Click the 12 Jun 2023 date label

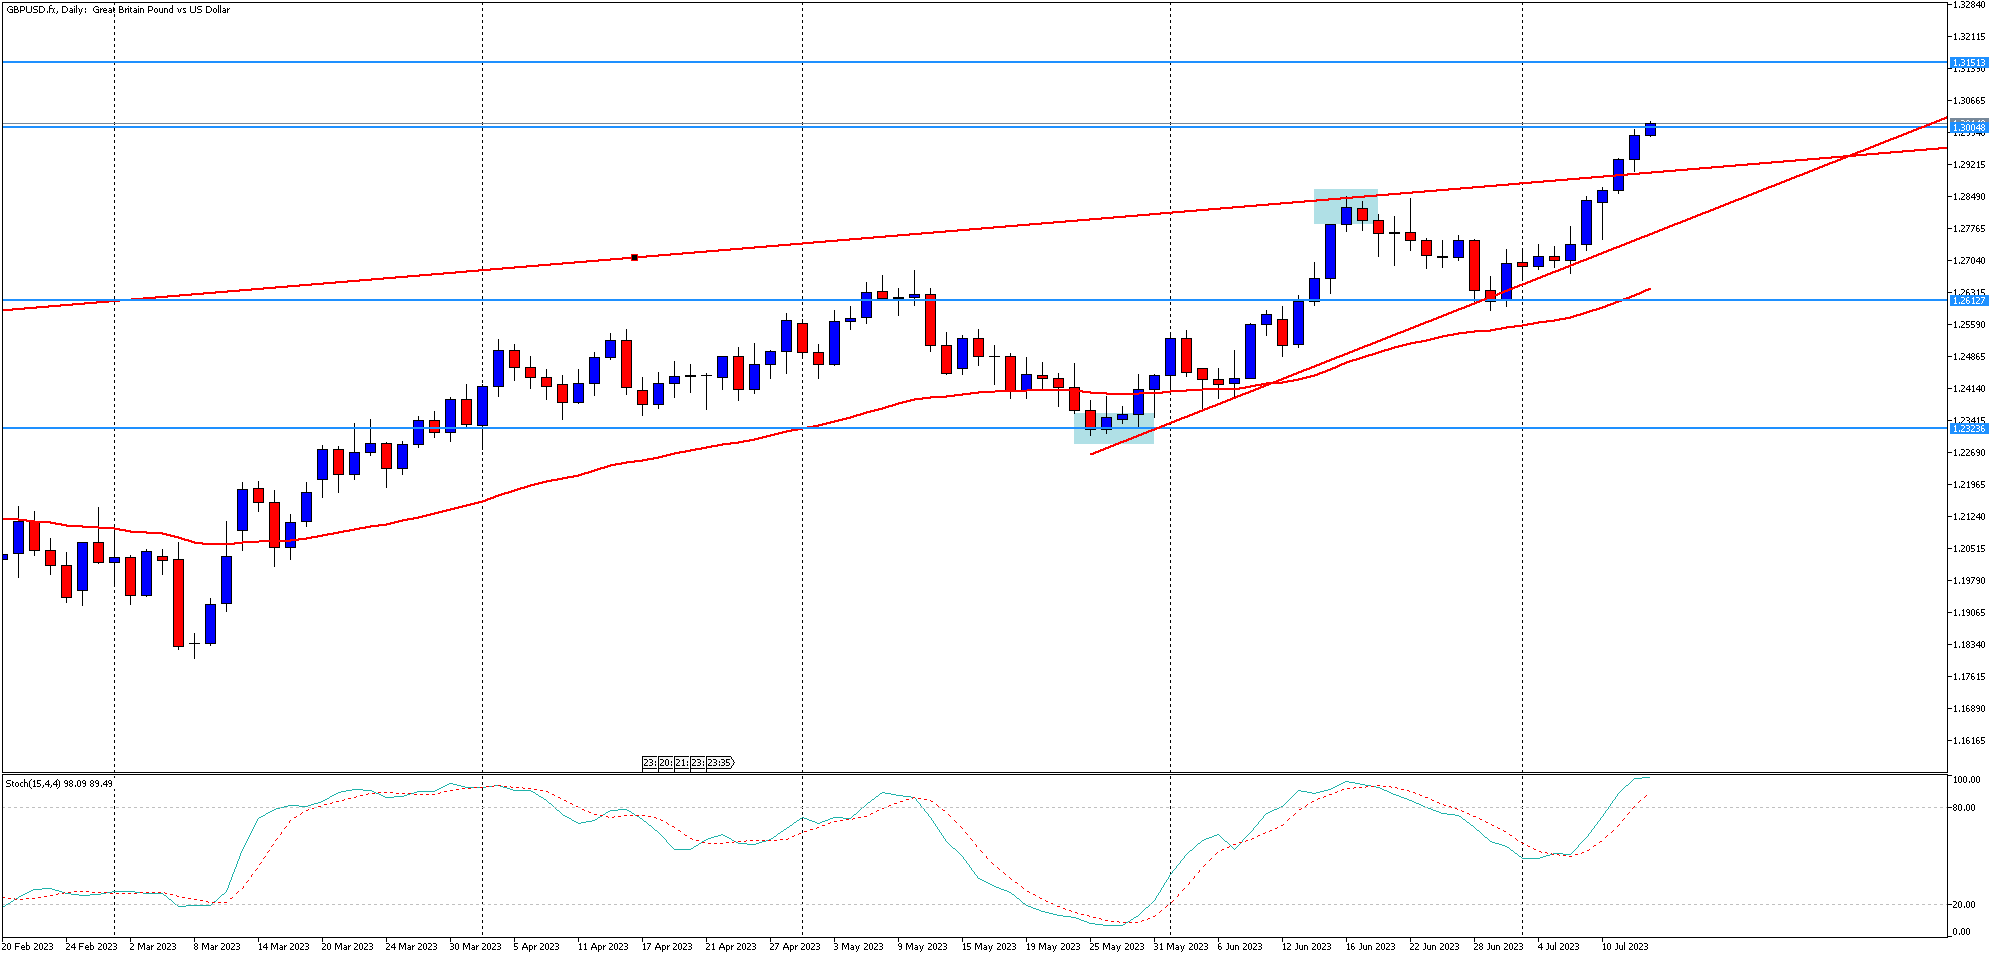(1307, 946)
